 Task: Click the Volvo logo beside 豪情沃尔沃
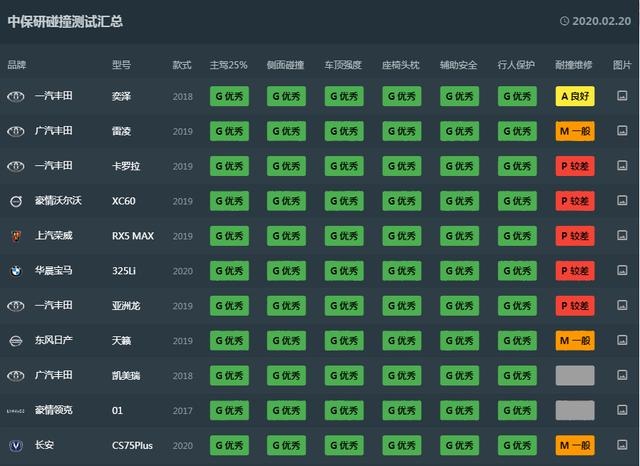pos(15,201)
